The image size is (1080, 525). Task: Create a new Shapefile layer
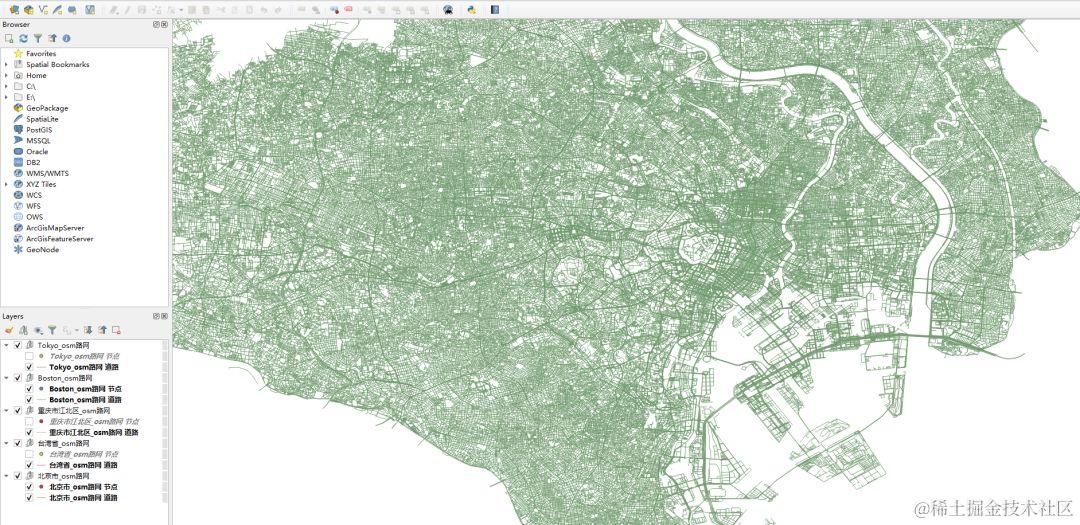[x=43, y=10]
